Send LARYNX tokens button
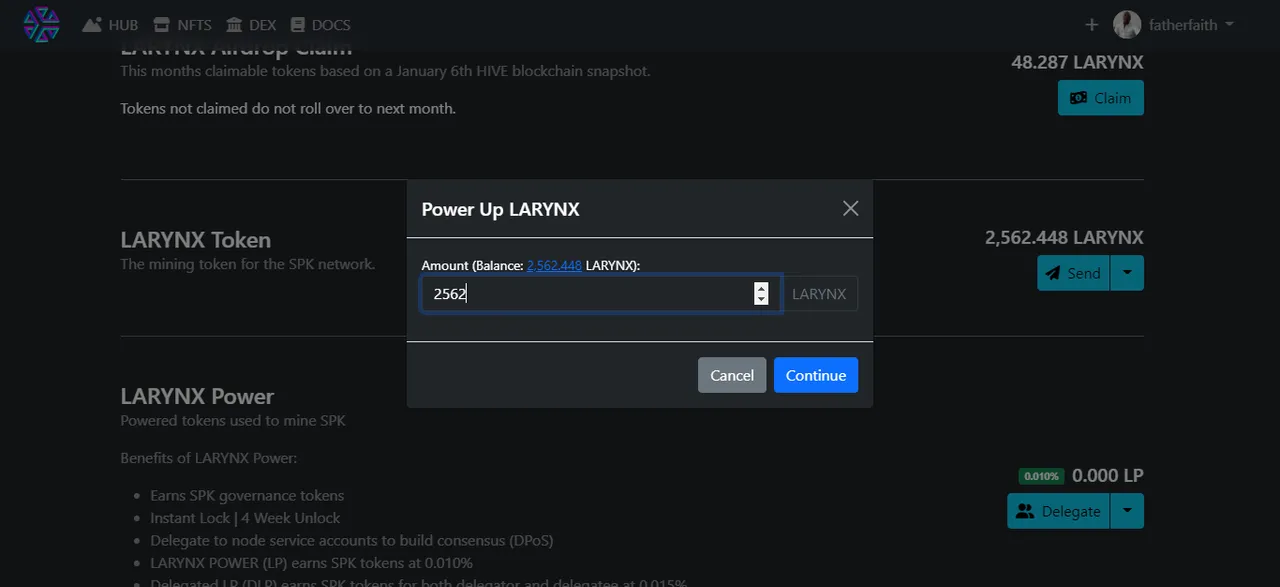The height and width of the screenshot is (587, 1280). click(1073, 273)
